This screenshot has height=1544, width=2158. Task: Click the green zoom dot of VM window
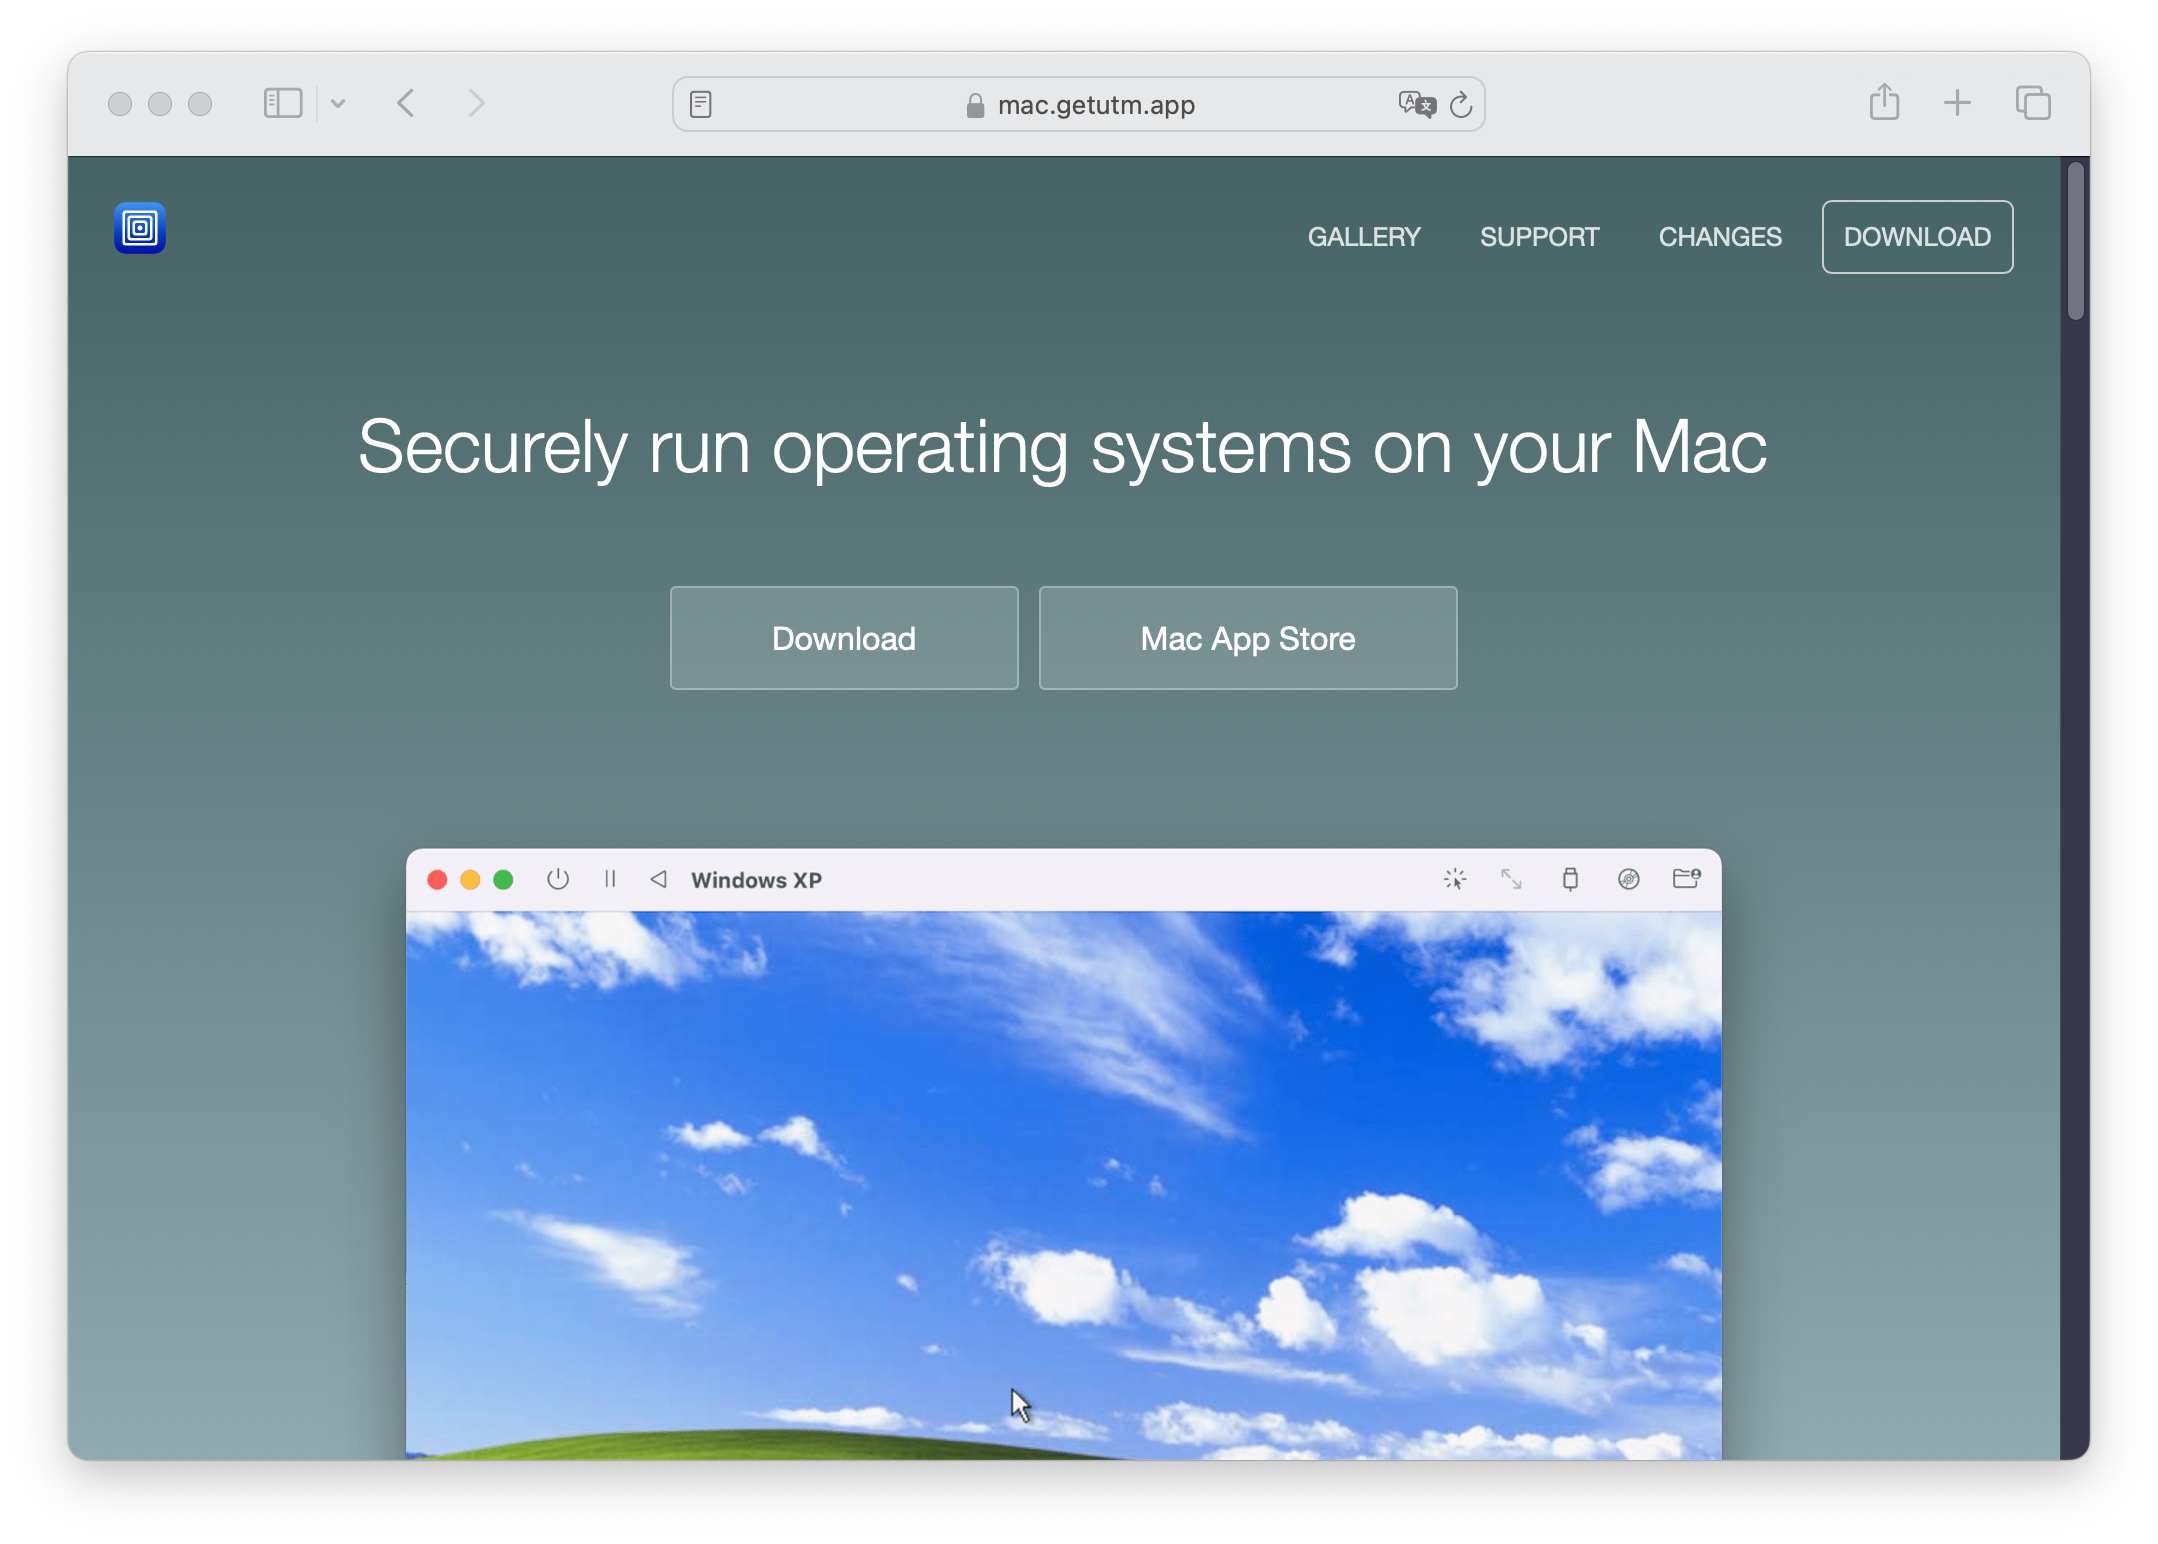point(503,880)
